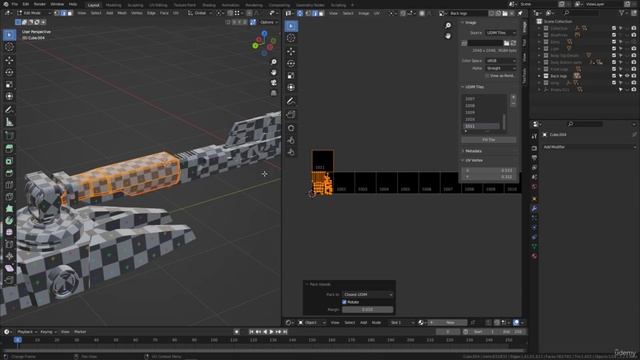Viewport: 640px width, 360px height.
Task: Select the Measure tool in the 3D viewport toolbar
Action: tap(9, 122)
